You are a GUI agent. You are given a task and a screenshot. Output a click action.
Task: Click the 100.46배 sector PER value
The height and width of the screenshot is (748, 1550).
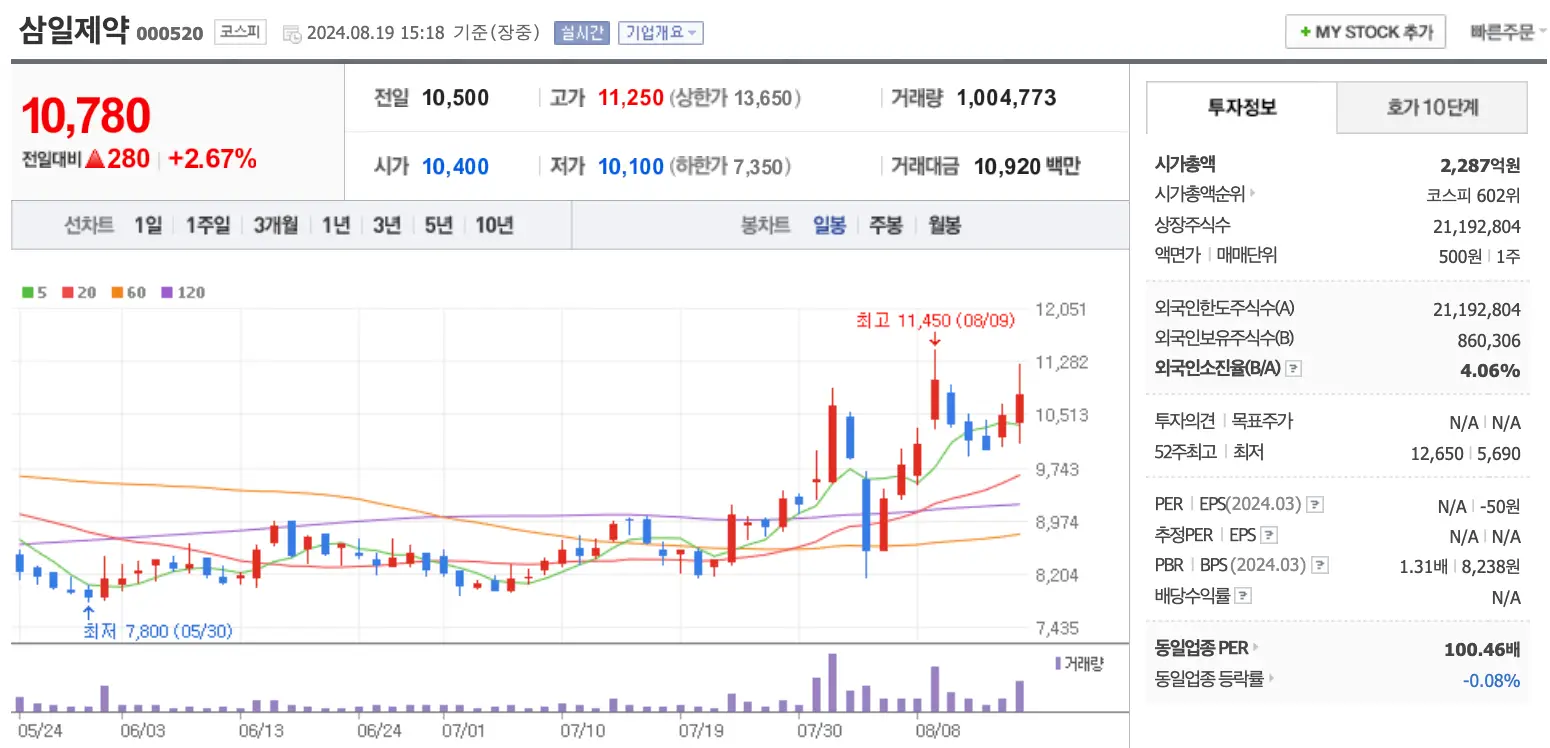click(1482, 650)
